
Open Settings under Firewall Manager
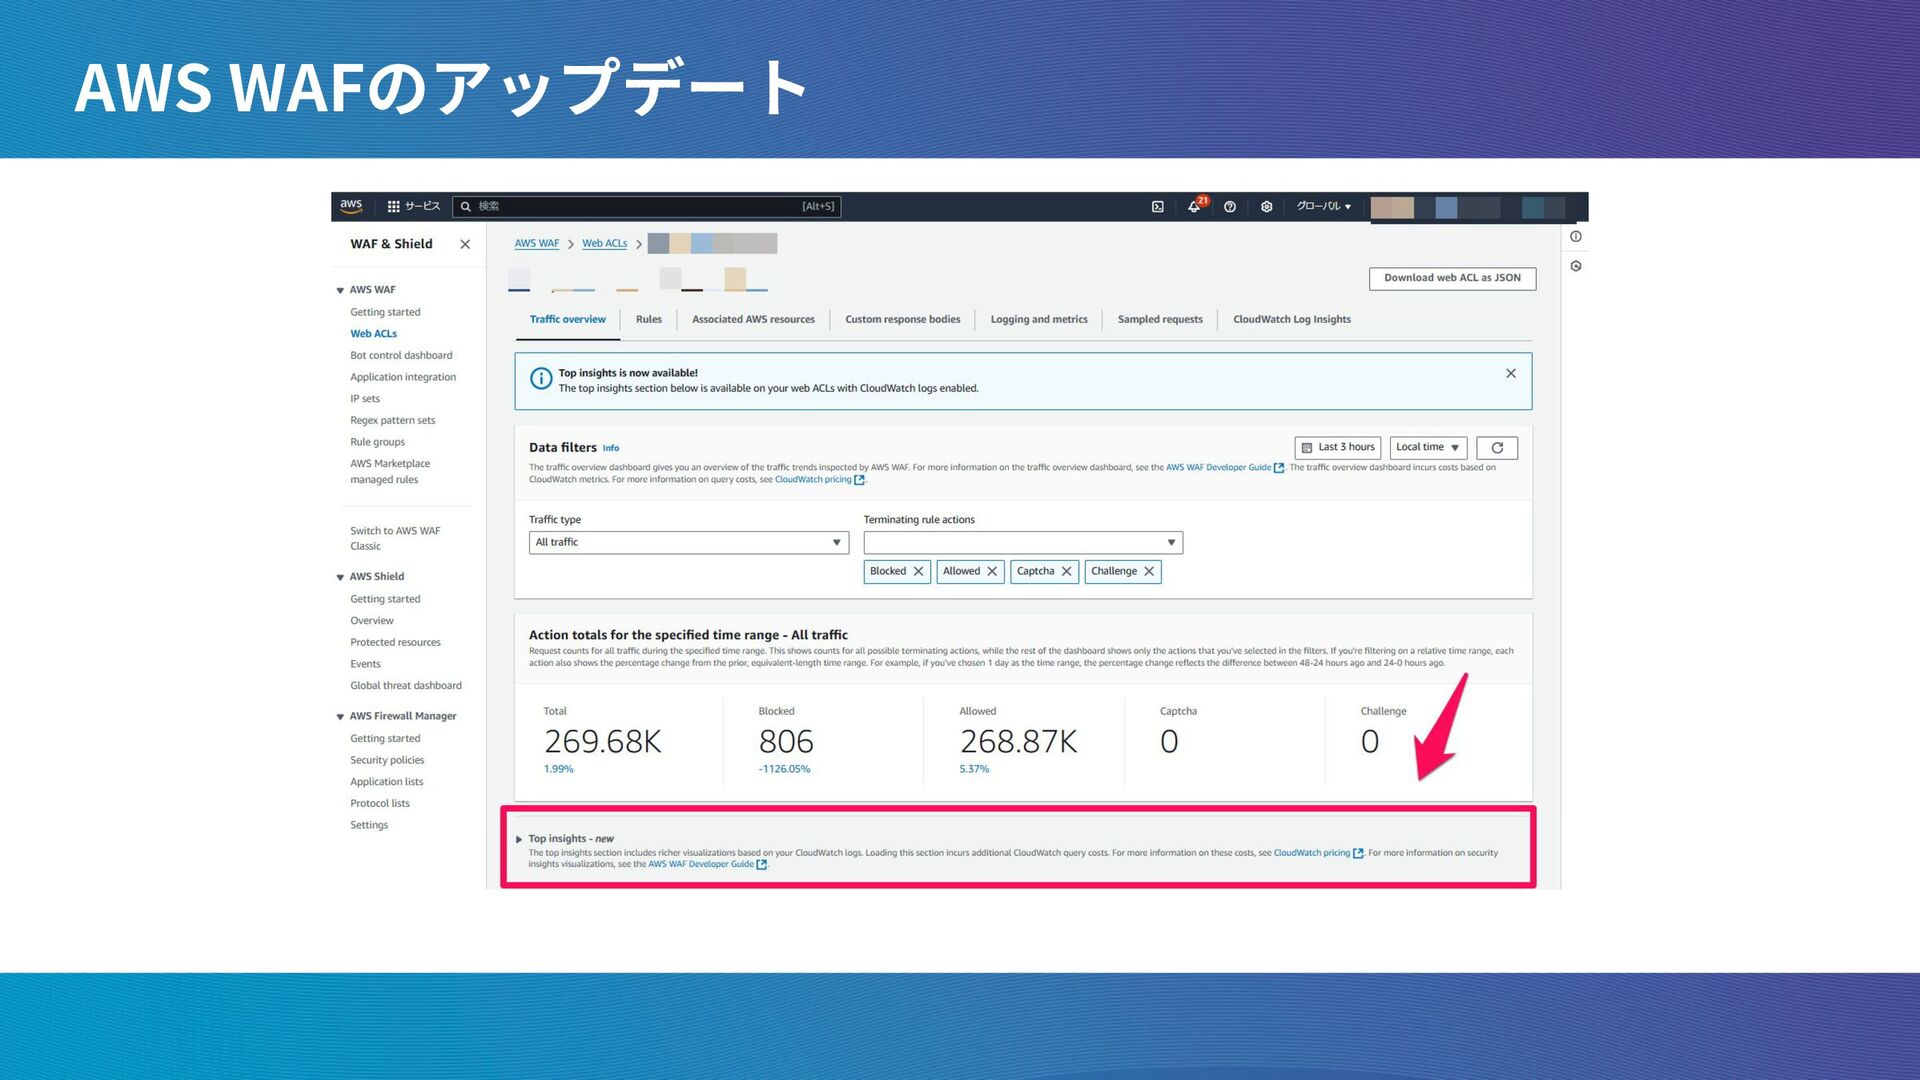point(369,825)
